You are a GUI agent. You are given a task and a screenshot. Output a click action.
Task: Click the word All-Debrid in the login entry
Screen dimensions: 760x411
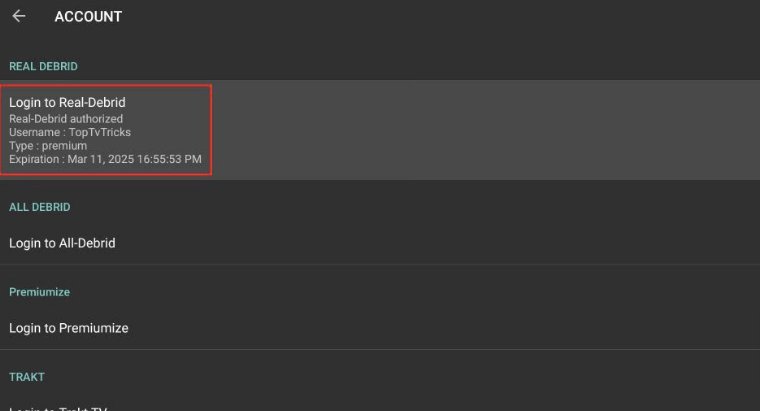(x=87, y=243)
